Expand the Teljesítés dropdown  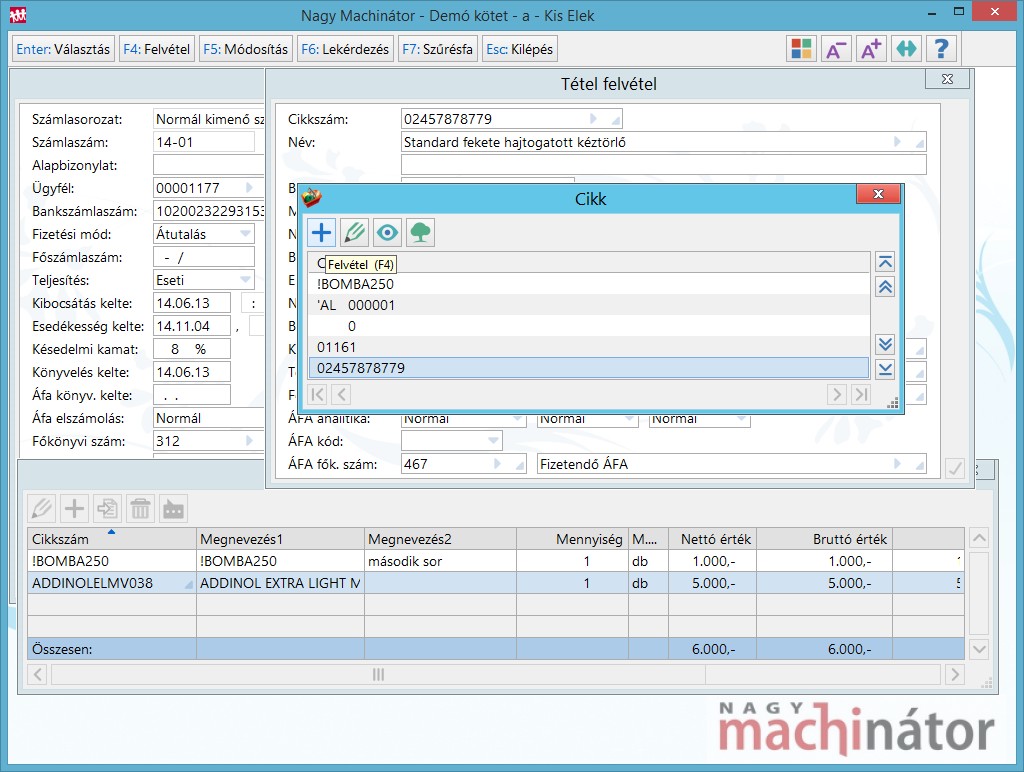245,280
